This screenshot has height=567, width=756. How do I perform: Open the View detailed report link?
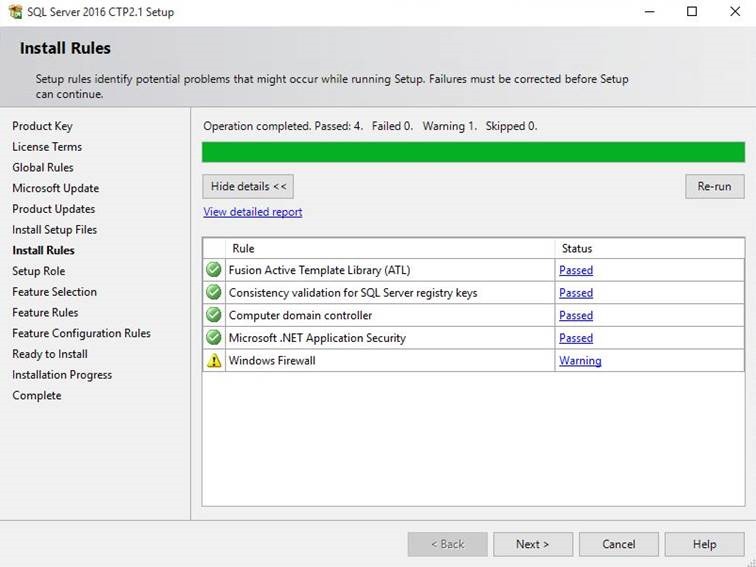253,212
